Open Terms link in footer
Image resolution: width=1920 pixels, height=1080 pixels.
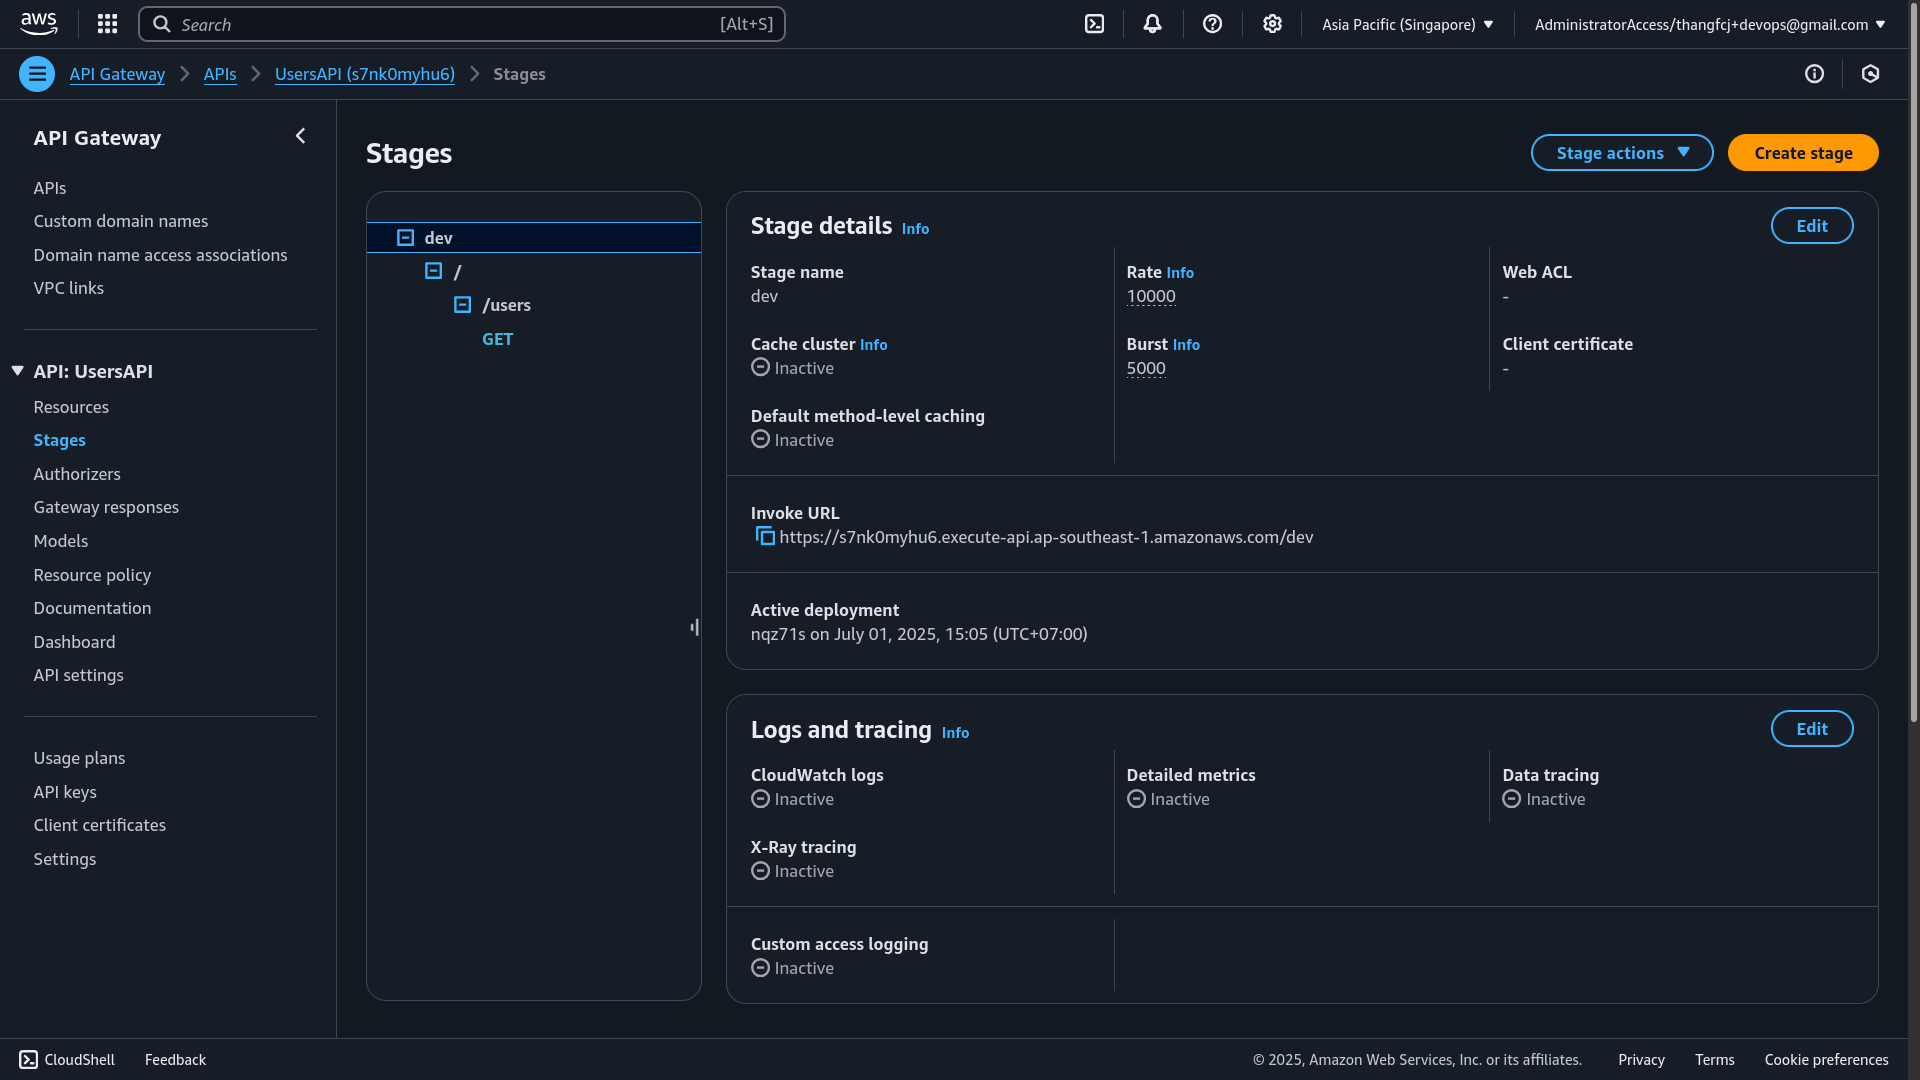(x=1714, y=1060)
